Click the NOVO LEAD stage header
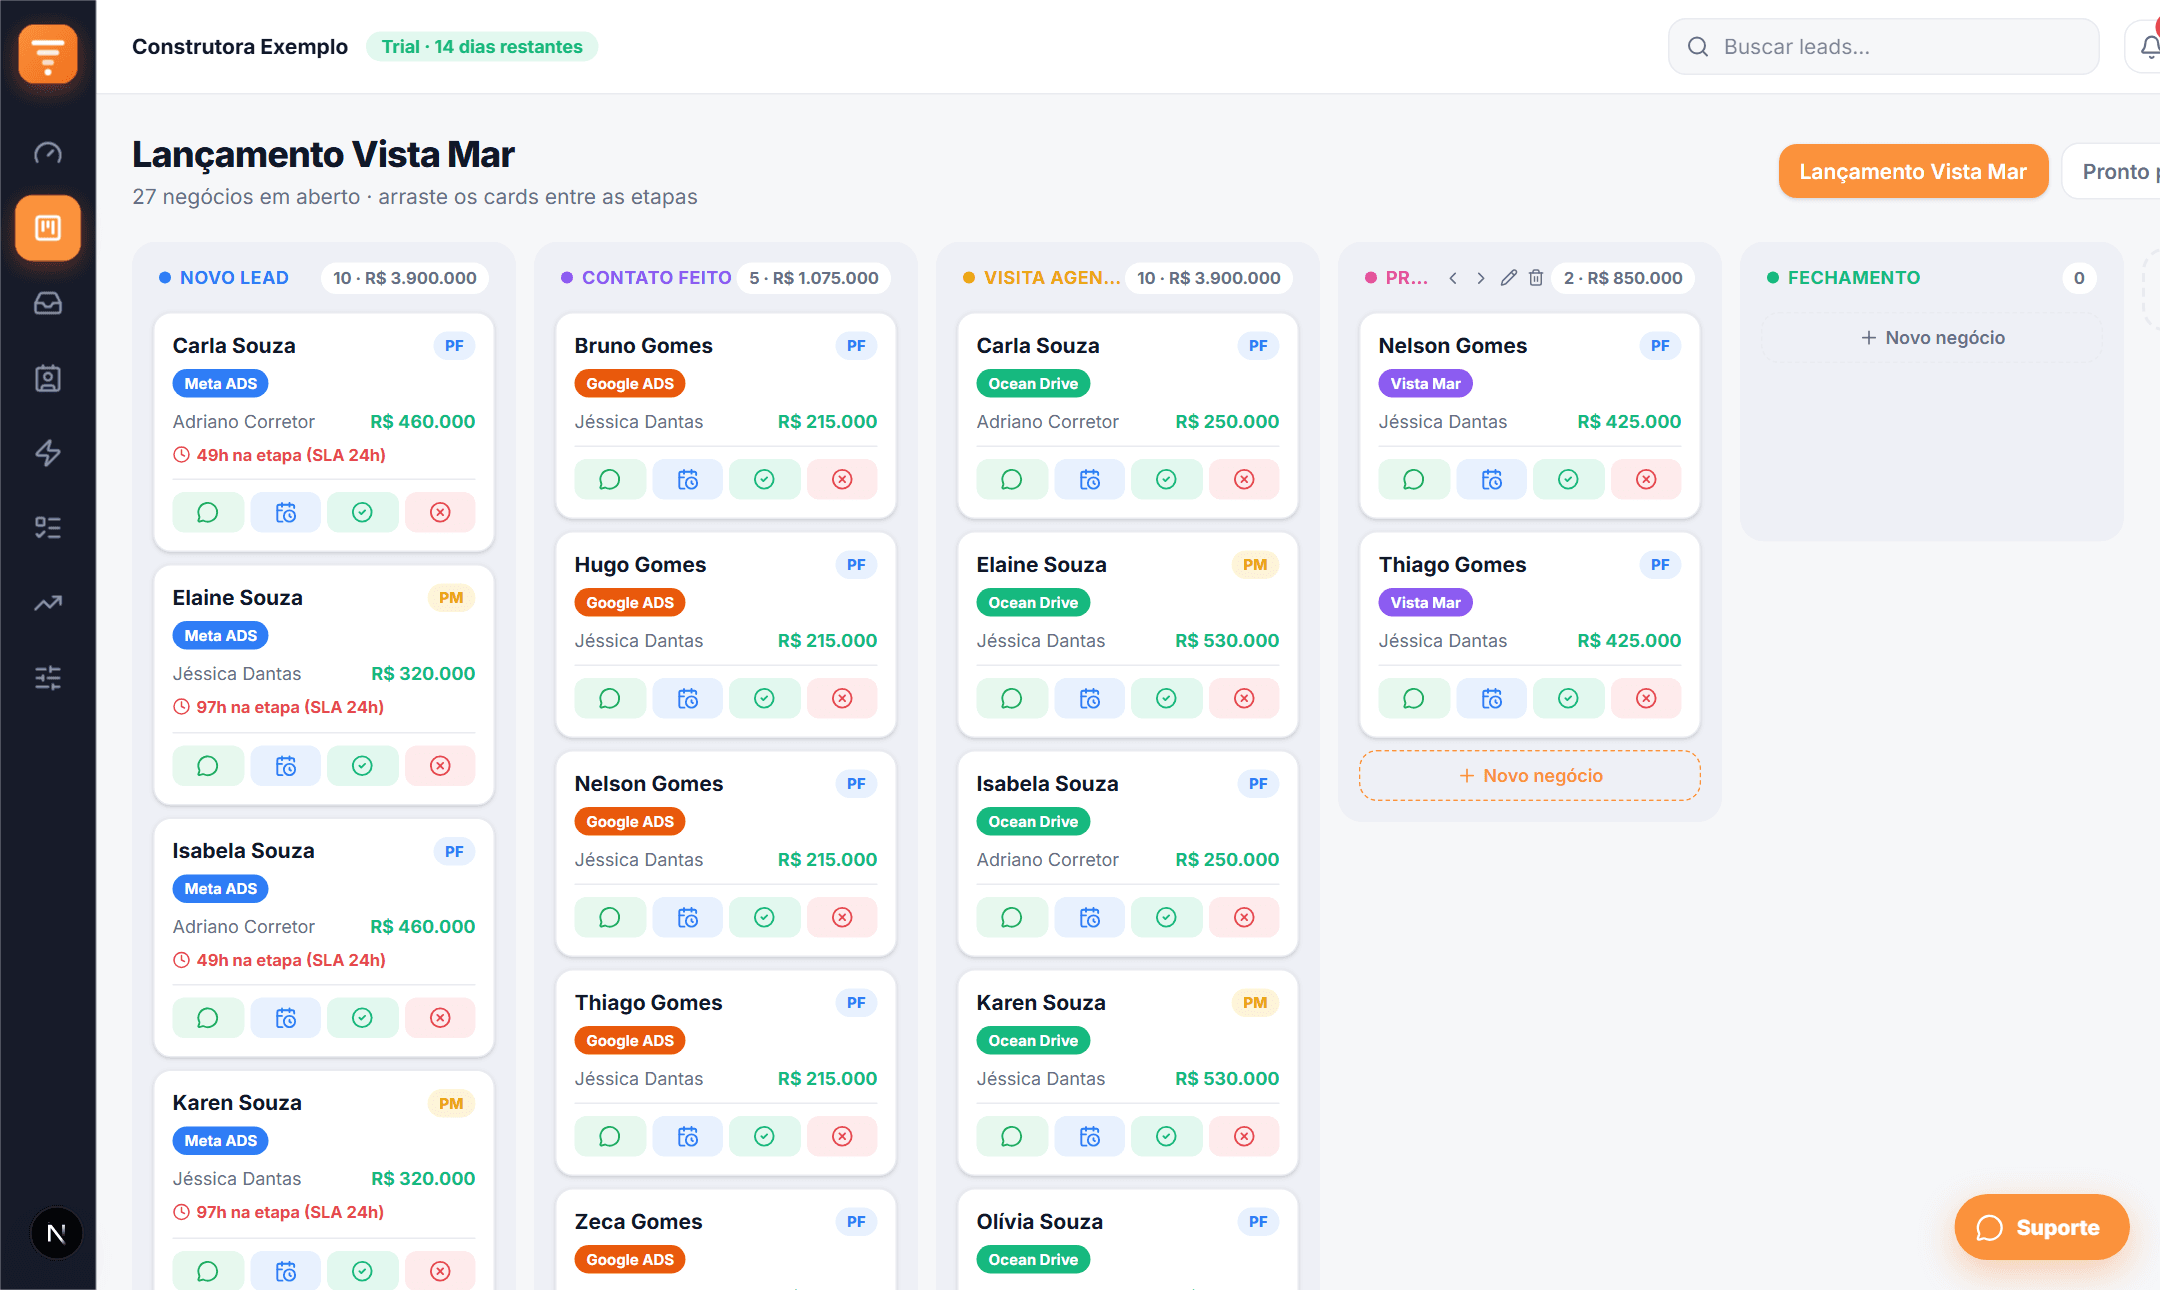 point(234,278)
